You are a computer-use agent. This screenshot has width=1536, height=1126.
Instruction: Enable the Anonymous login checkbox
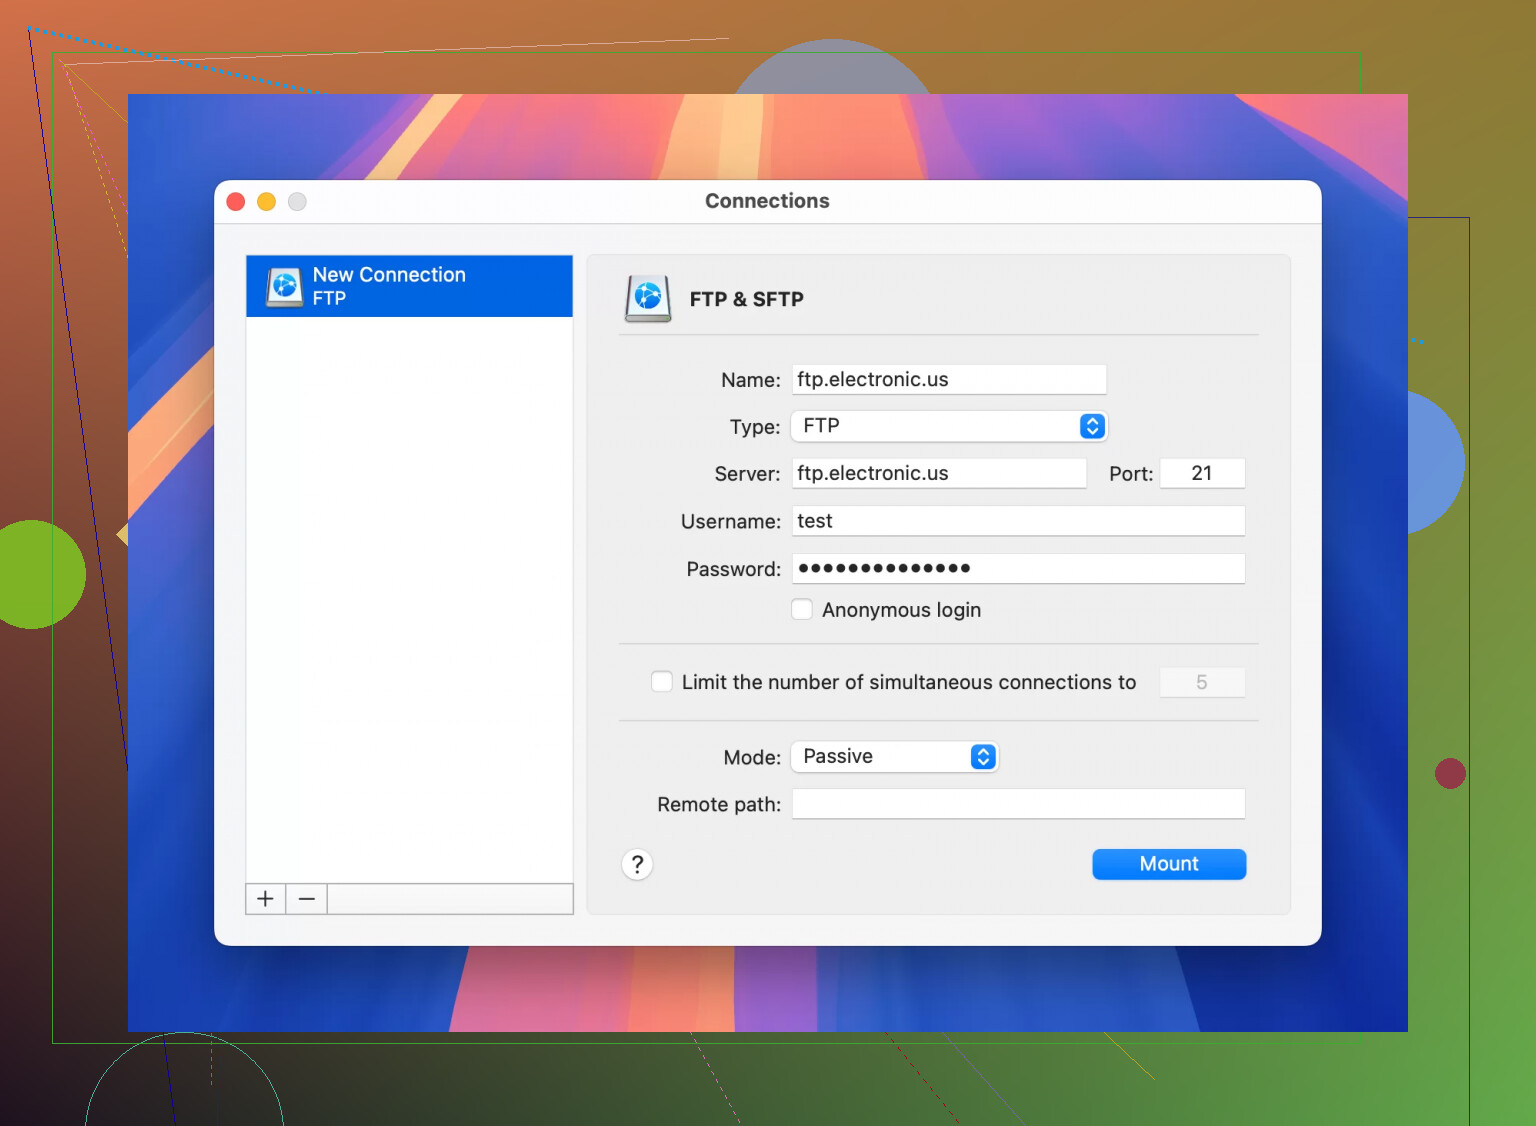point(802,609)
